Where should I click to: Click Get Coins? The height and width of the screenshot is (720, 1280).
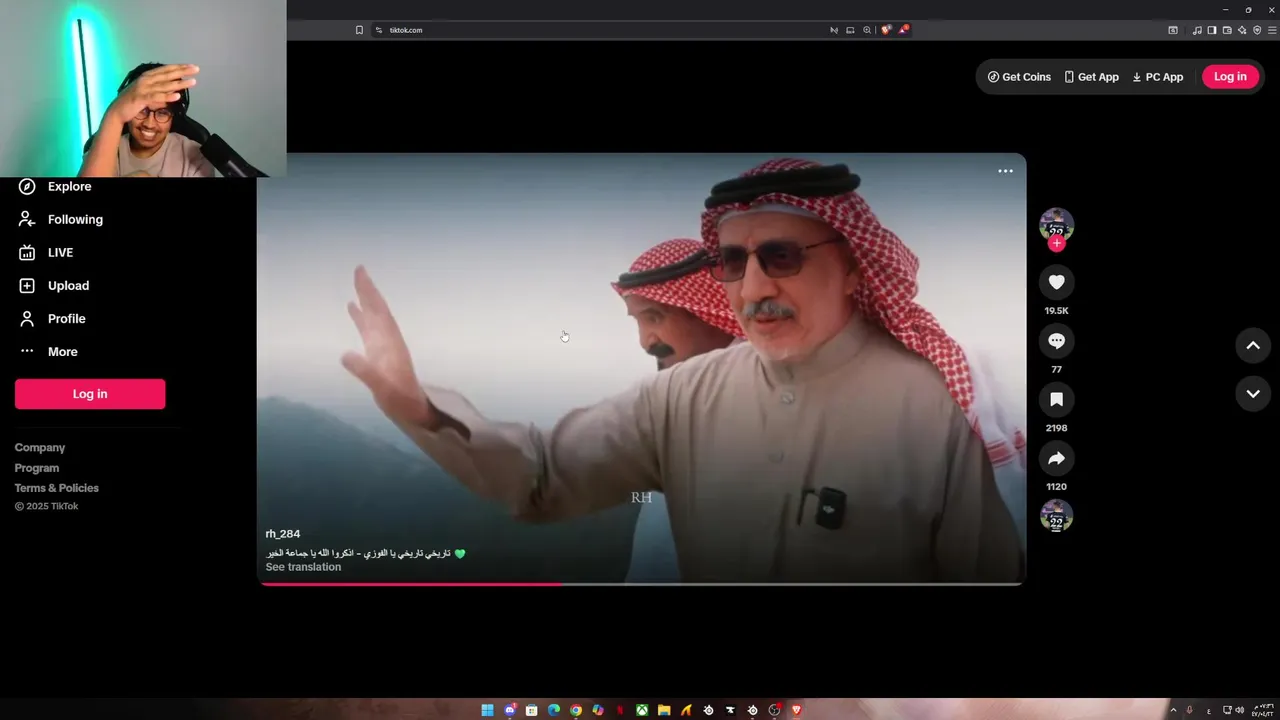[x=1019, y=77]
